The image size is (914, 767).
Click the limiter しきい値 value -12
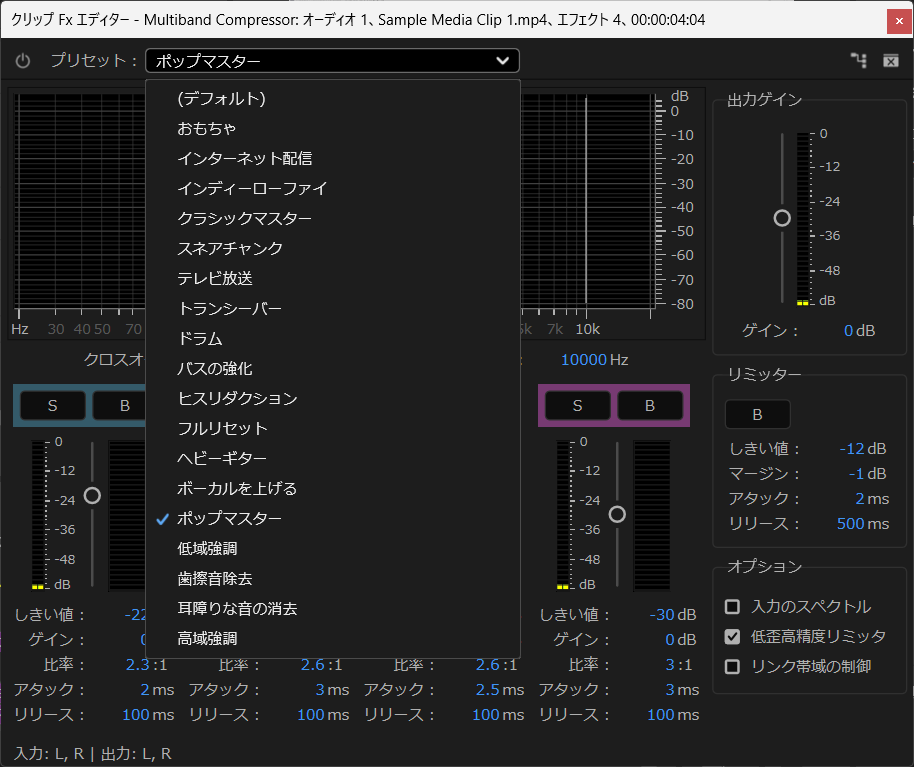click(851, 449)
